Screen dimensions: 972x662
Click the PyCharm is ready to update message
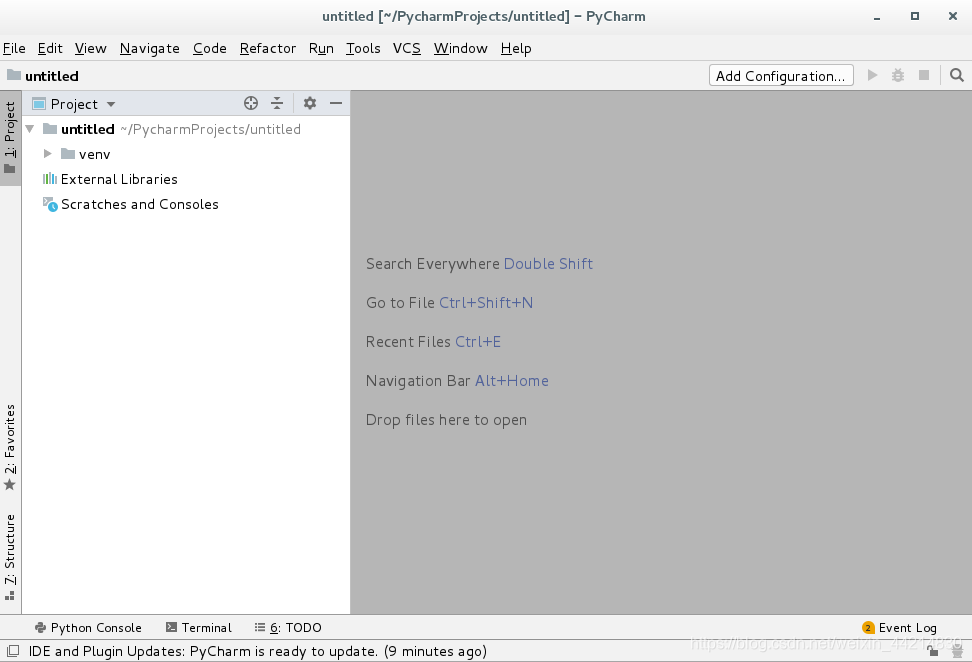[258, 651]
